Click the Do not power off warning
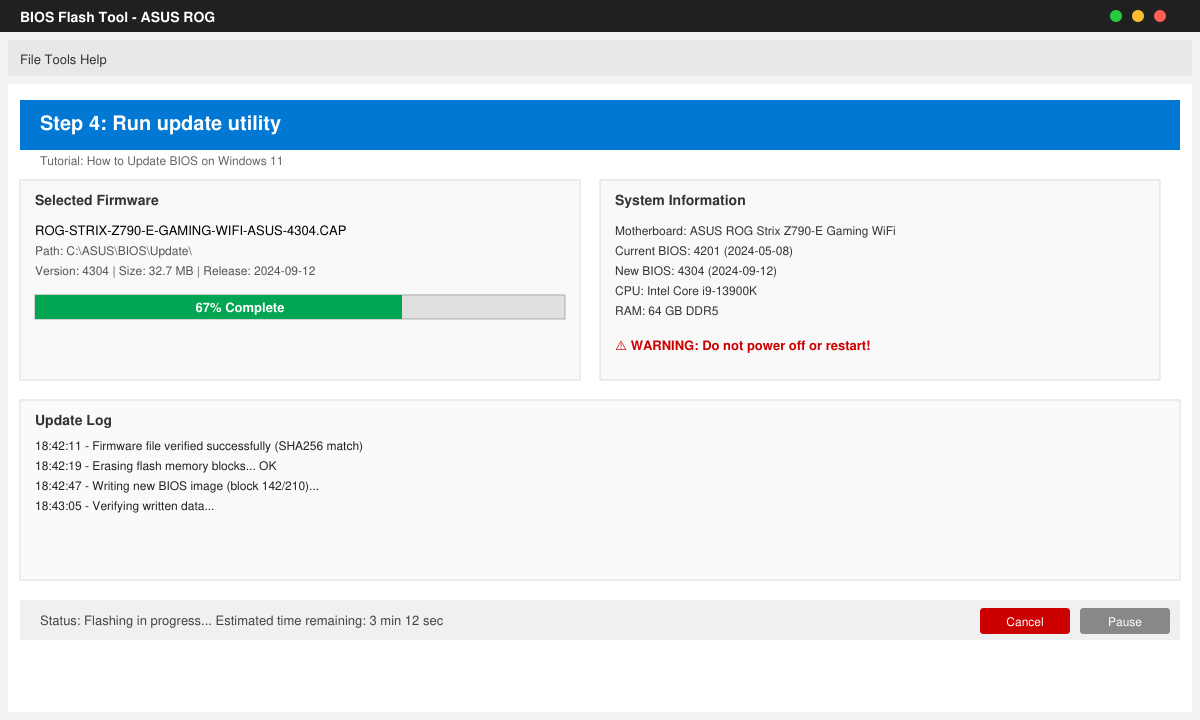1200x720 pixels. [743, 346]
